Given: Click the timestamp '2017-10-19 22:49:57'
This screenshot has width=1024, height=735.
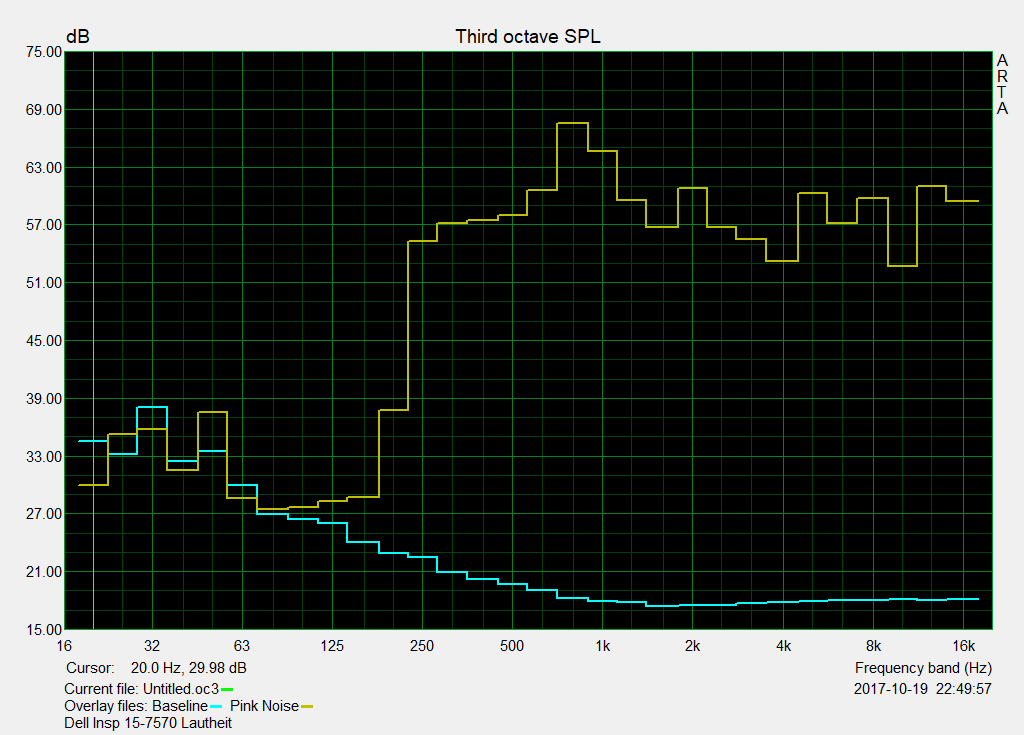Looking at the screenshot, I should coord(923,689).
